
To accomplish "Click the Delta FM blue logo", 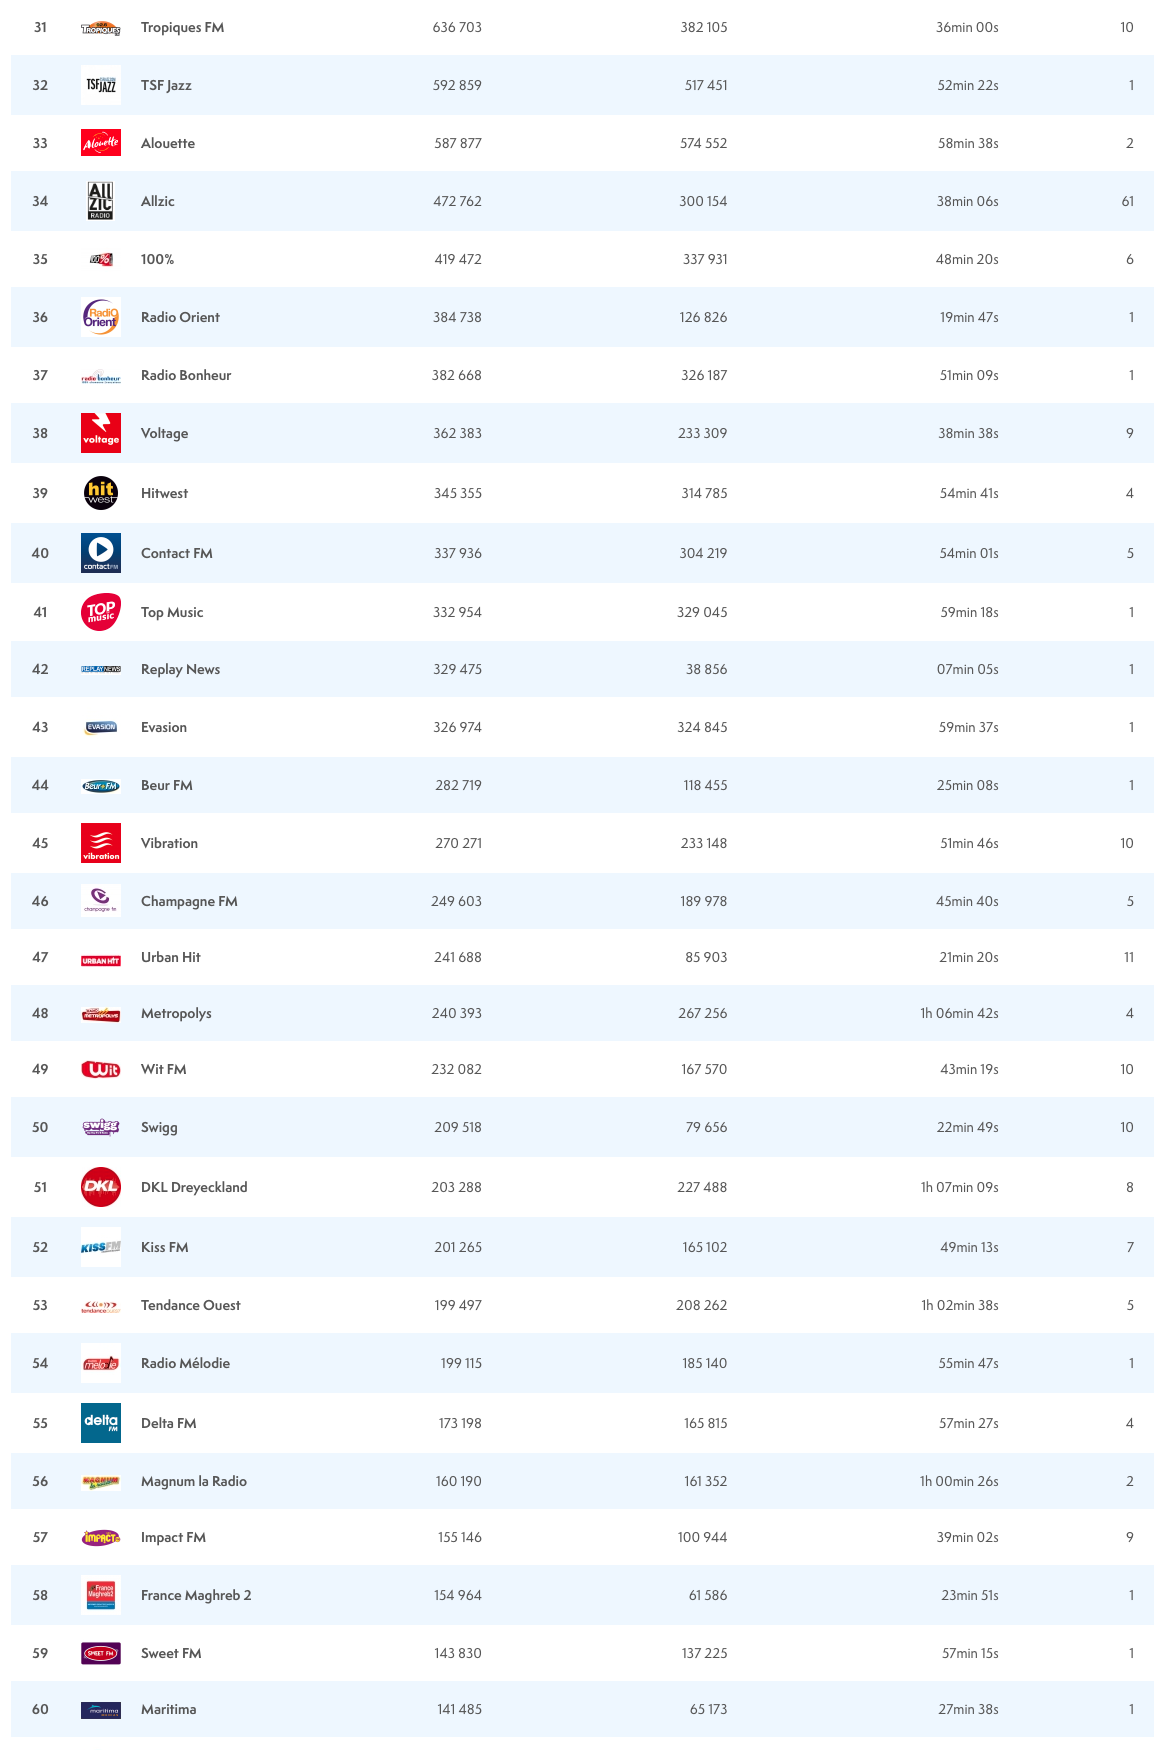I will (101, 1423).
